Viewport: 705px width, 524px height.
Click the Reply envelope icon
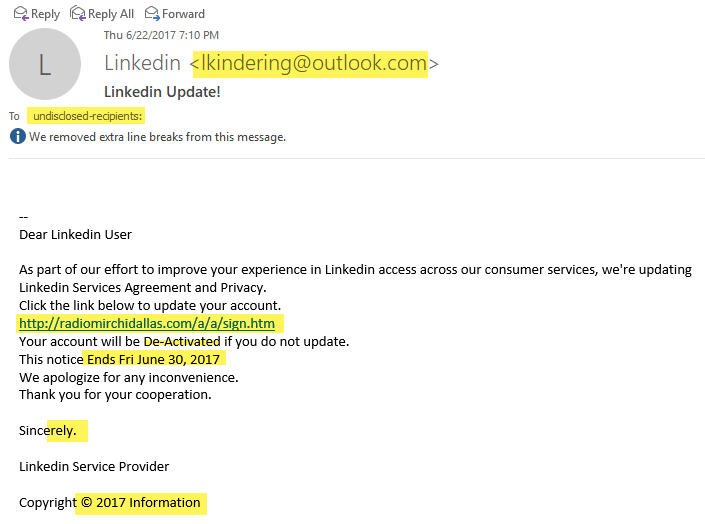coord(21,13)
